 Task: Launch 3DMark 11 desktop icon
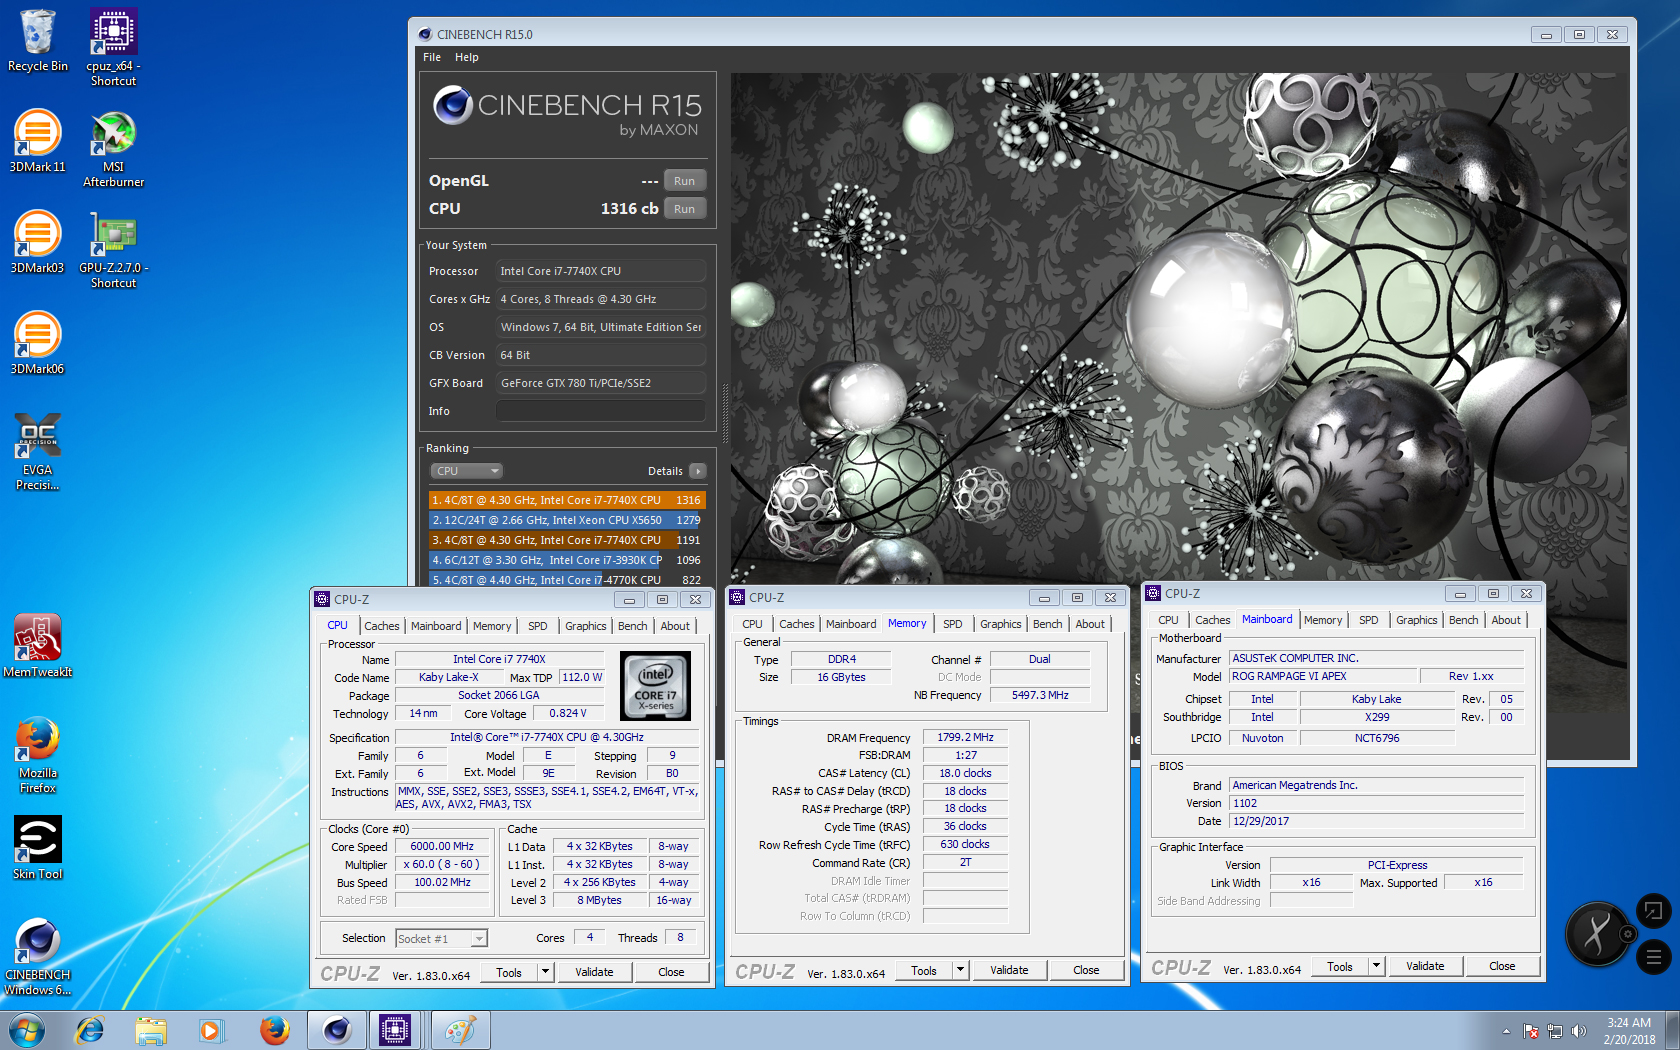pyautogui.click(x=38, y=141)
